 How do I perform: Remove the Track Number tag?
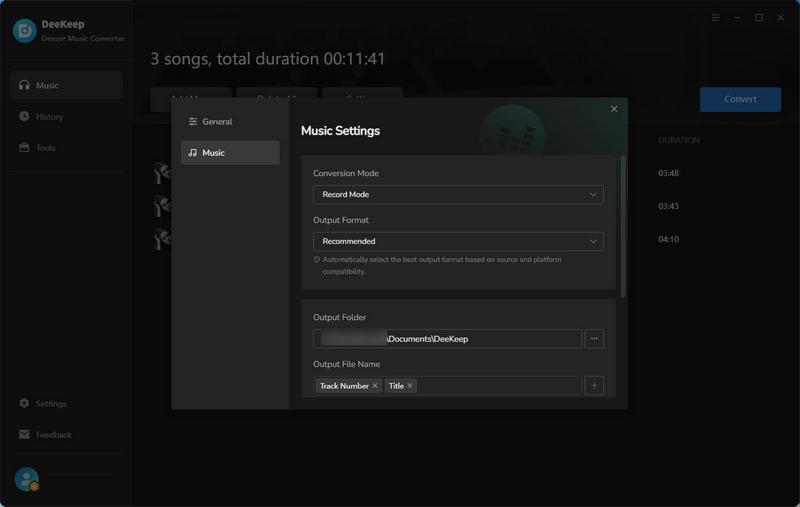[x=375, y=386]
